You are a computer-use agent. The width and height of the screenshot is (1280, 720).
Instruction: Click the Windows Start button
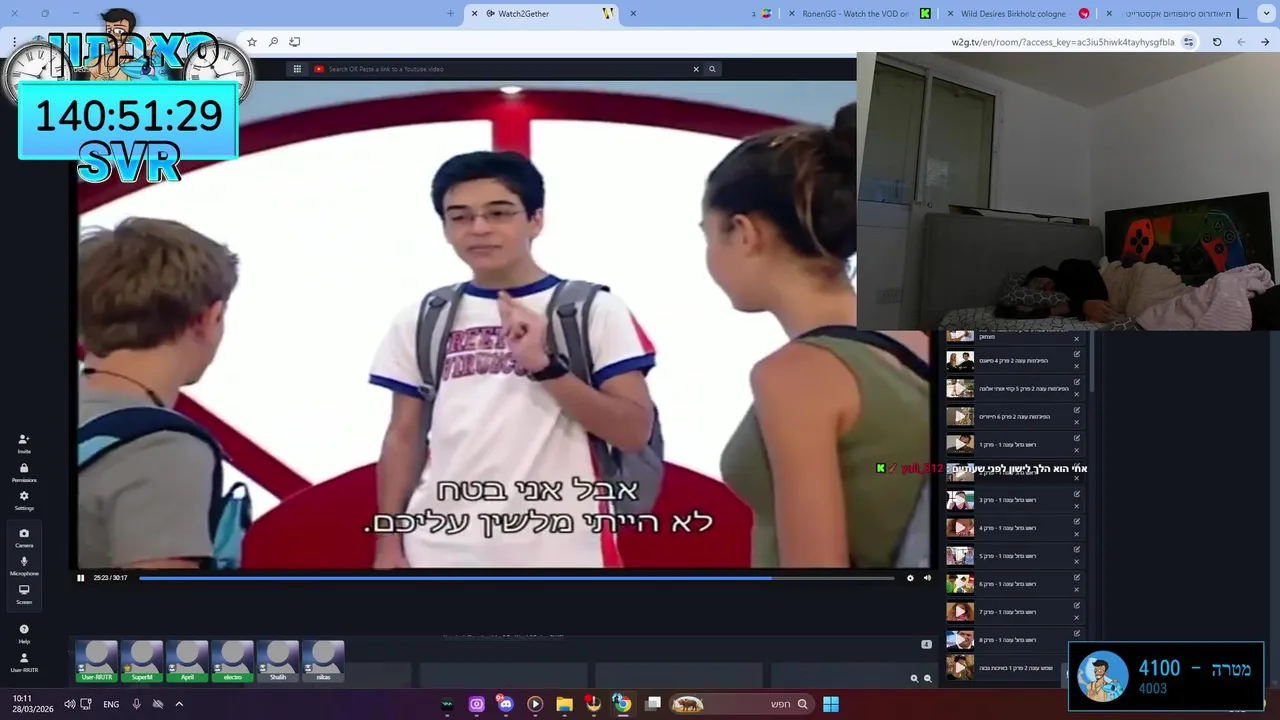point(831,704)
